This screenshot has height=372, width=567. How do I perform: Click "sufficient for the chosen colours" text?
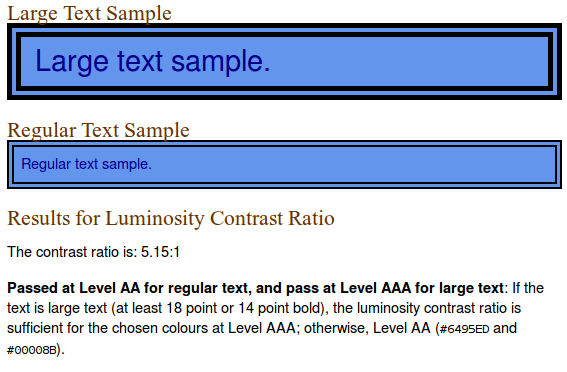click(116, 328)
